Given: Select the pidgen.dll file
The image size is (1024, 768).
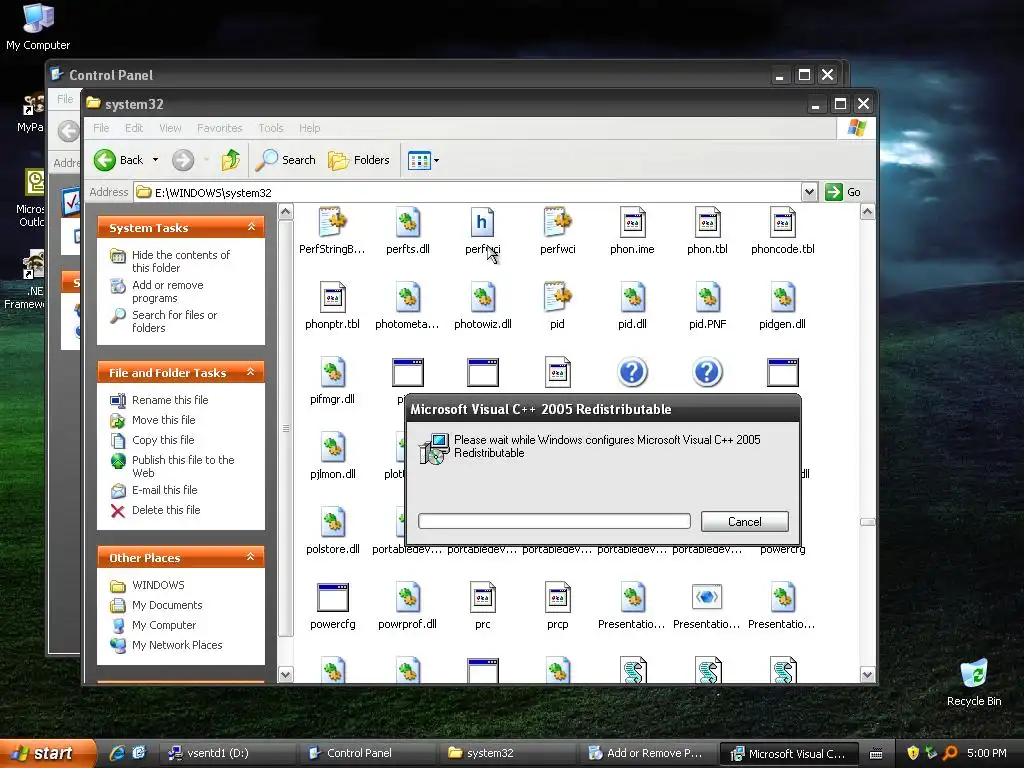Looking at the screenshot, I should coord(782,305).
